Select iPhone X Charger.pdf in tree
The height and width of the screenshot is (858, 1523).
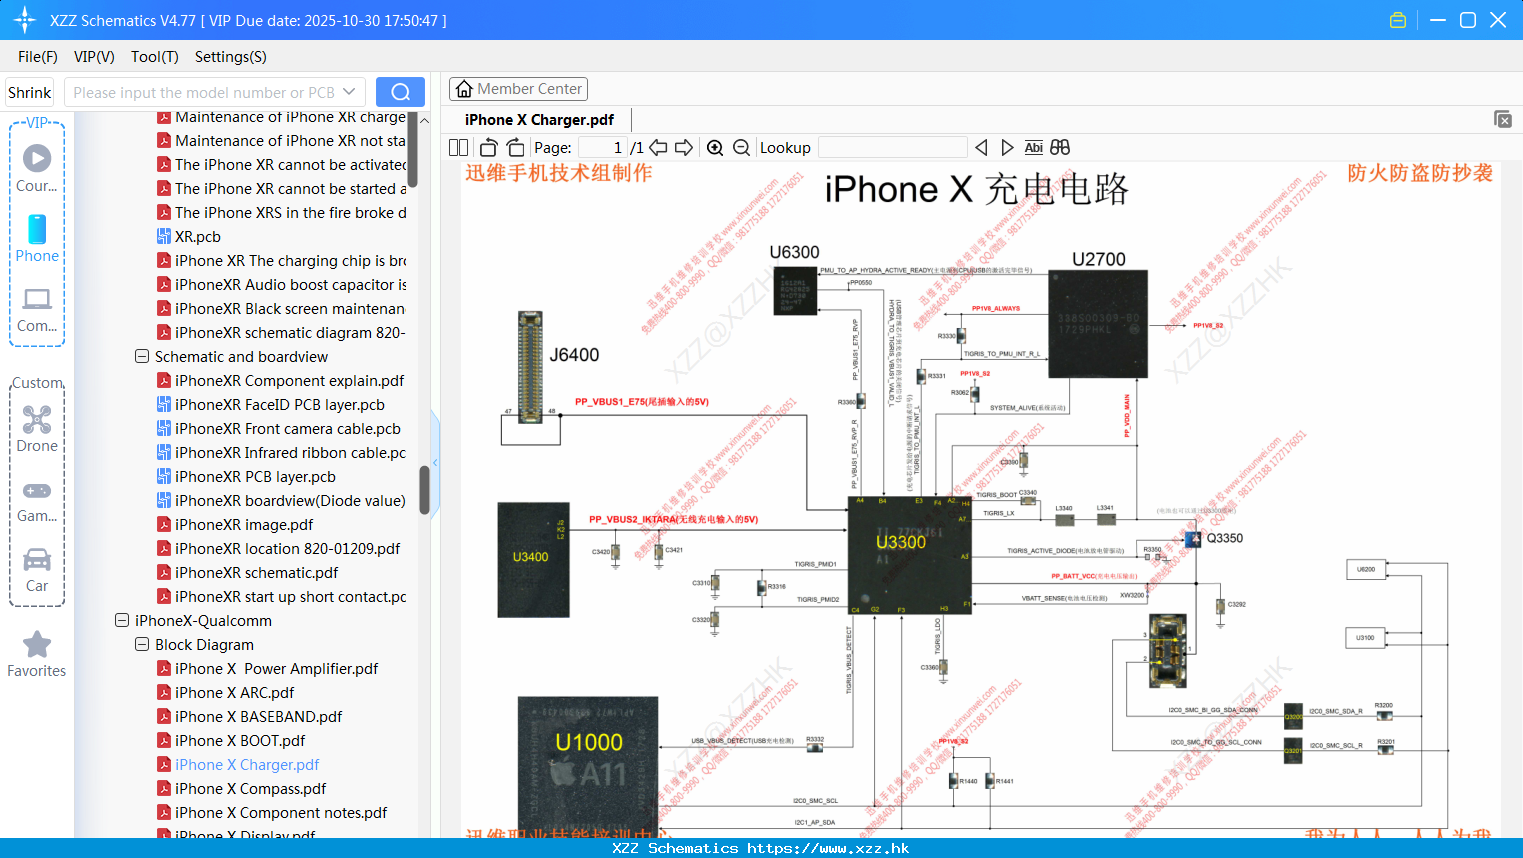click(x=247, y=764)
